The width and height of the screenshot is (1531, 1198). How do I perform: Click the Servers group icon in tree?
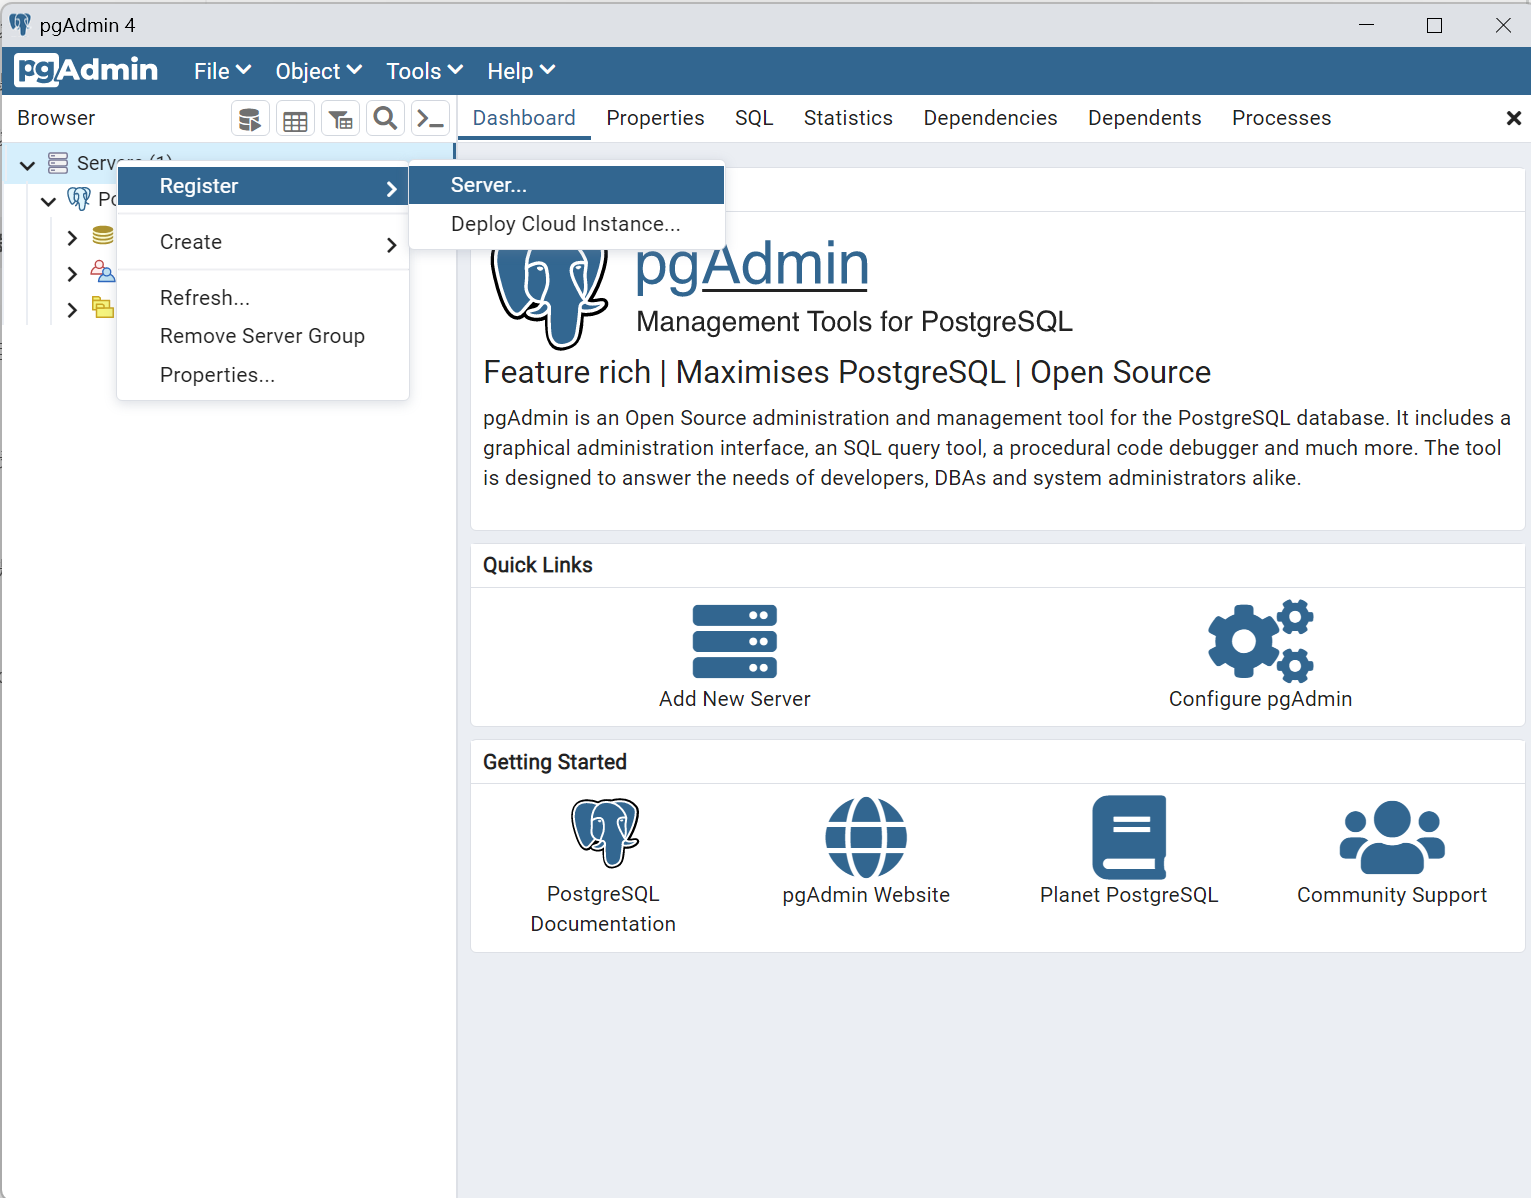(59, 163)
